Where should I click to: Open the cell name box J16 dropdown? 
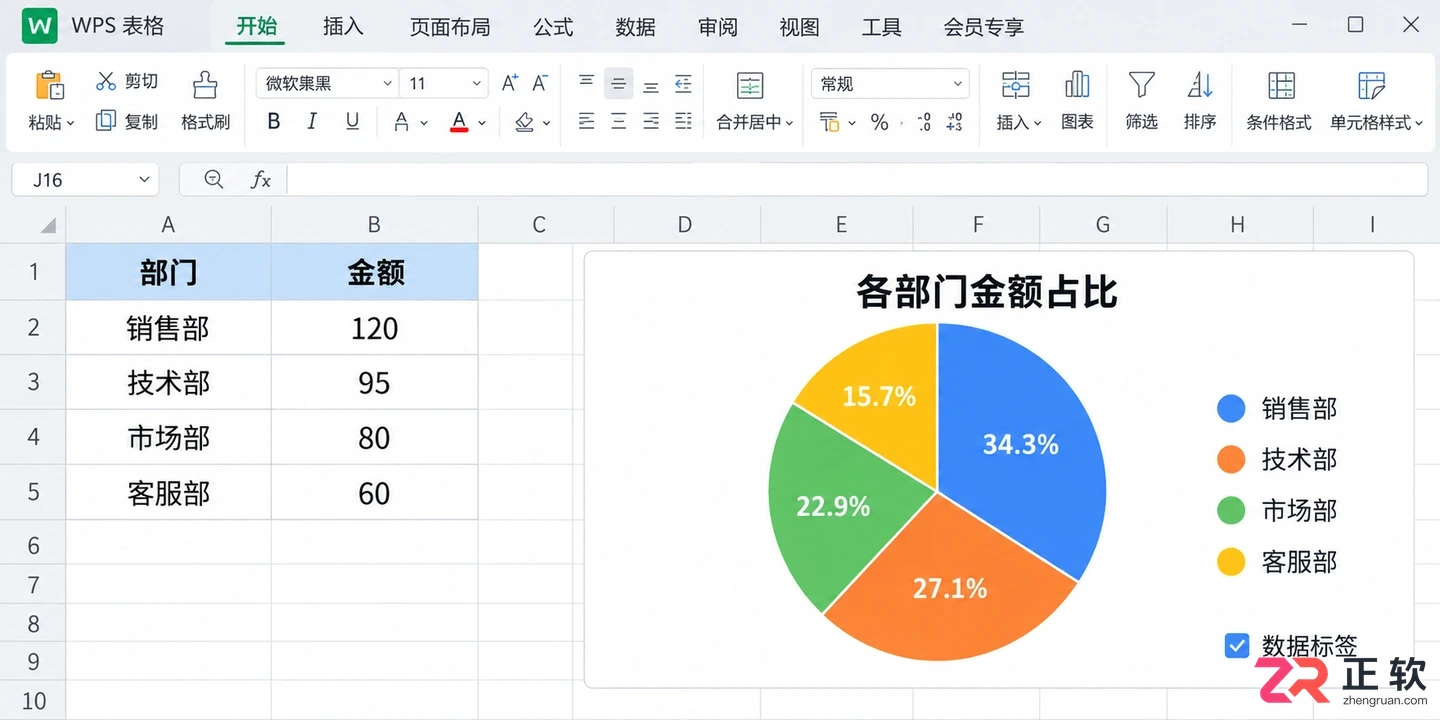[x=144, y=180]
